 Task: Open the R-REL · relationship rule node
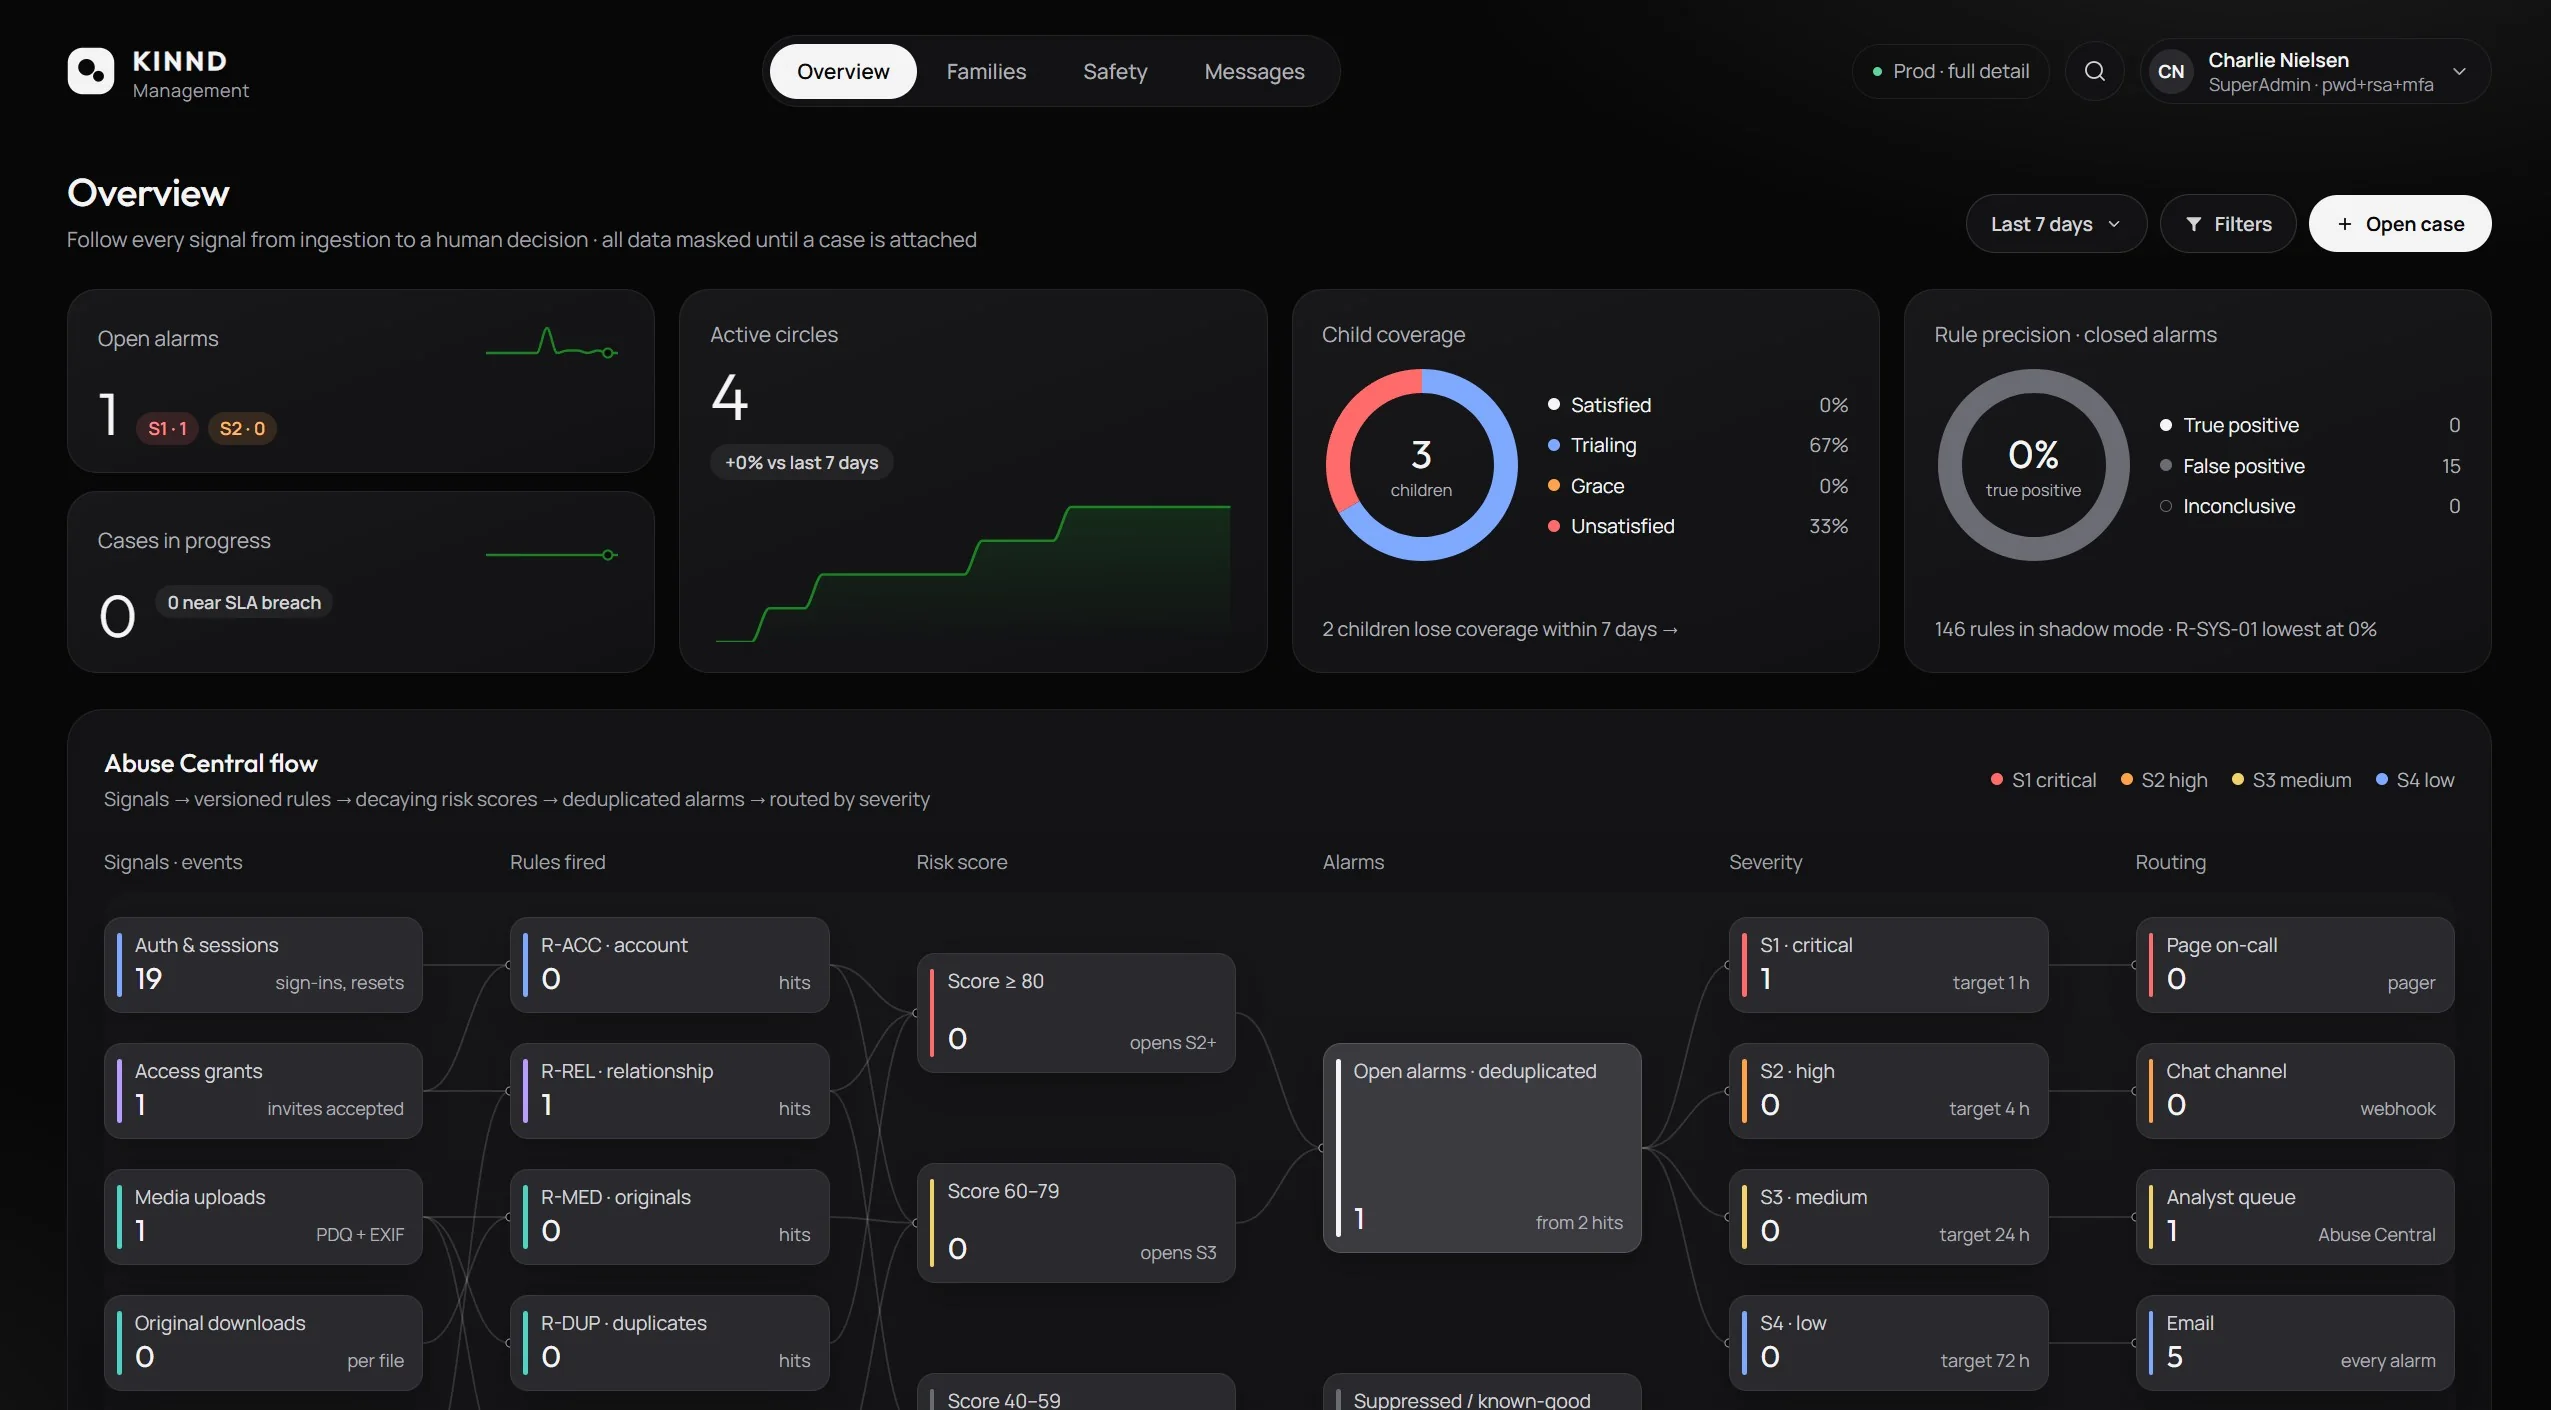pos(669,1091)
